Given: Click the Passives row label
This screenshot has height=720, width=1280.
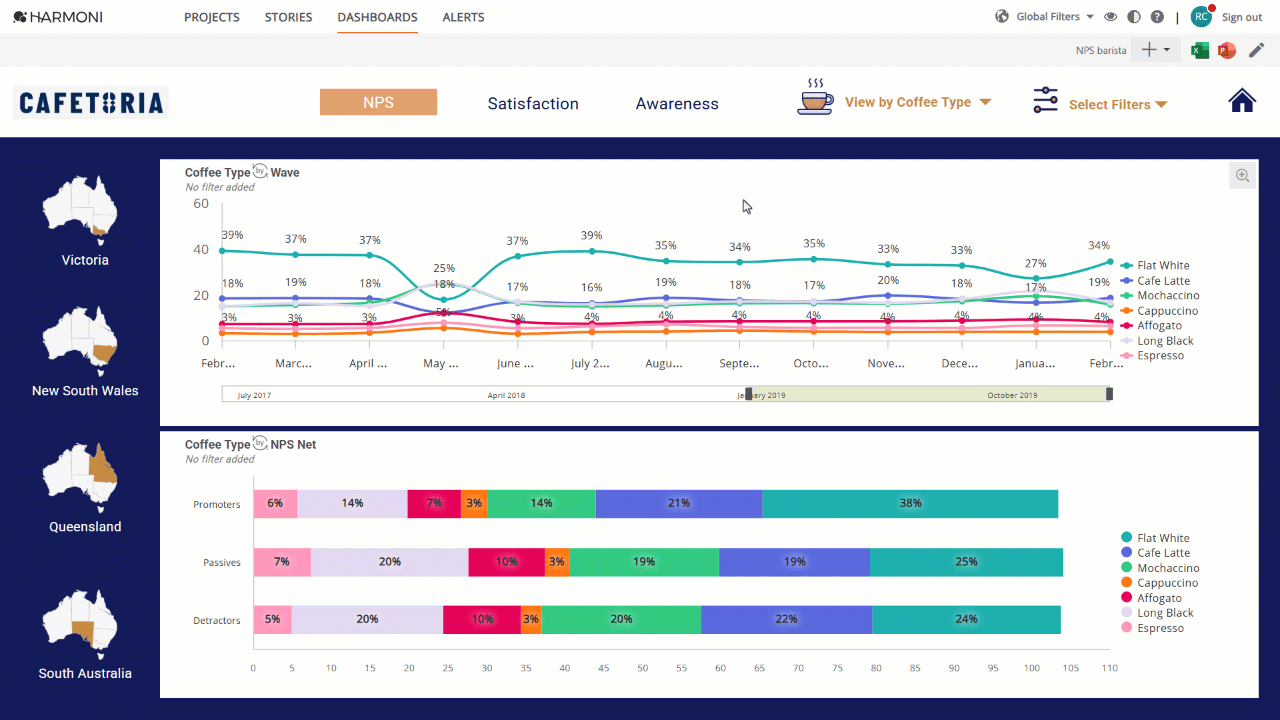Looking at the screenshot, I should 221,563.
